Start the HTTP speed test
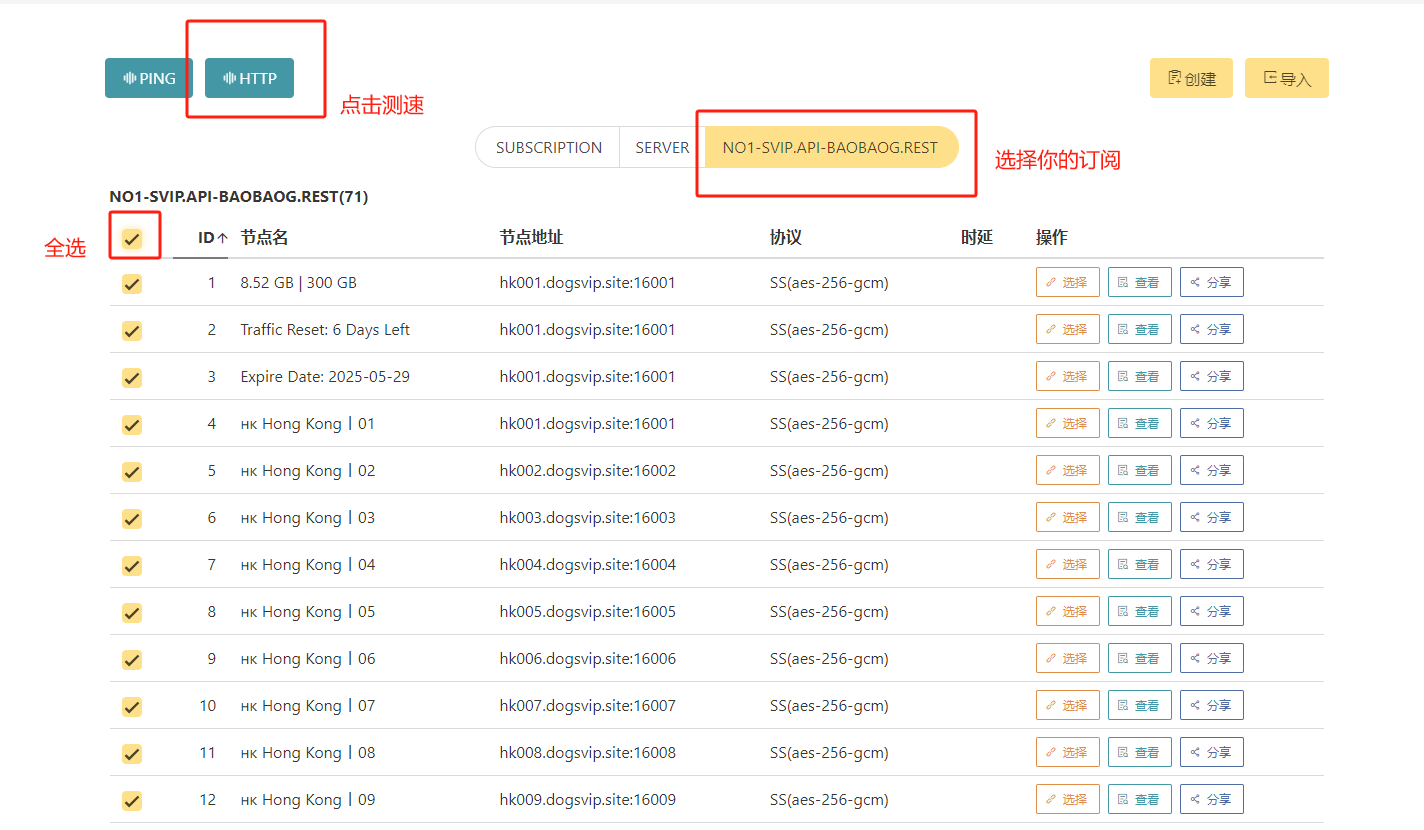Screen dimensions: 1424x830 (249, 78)
